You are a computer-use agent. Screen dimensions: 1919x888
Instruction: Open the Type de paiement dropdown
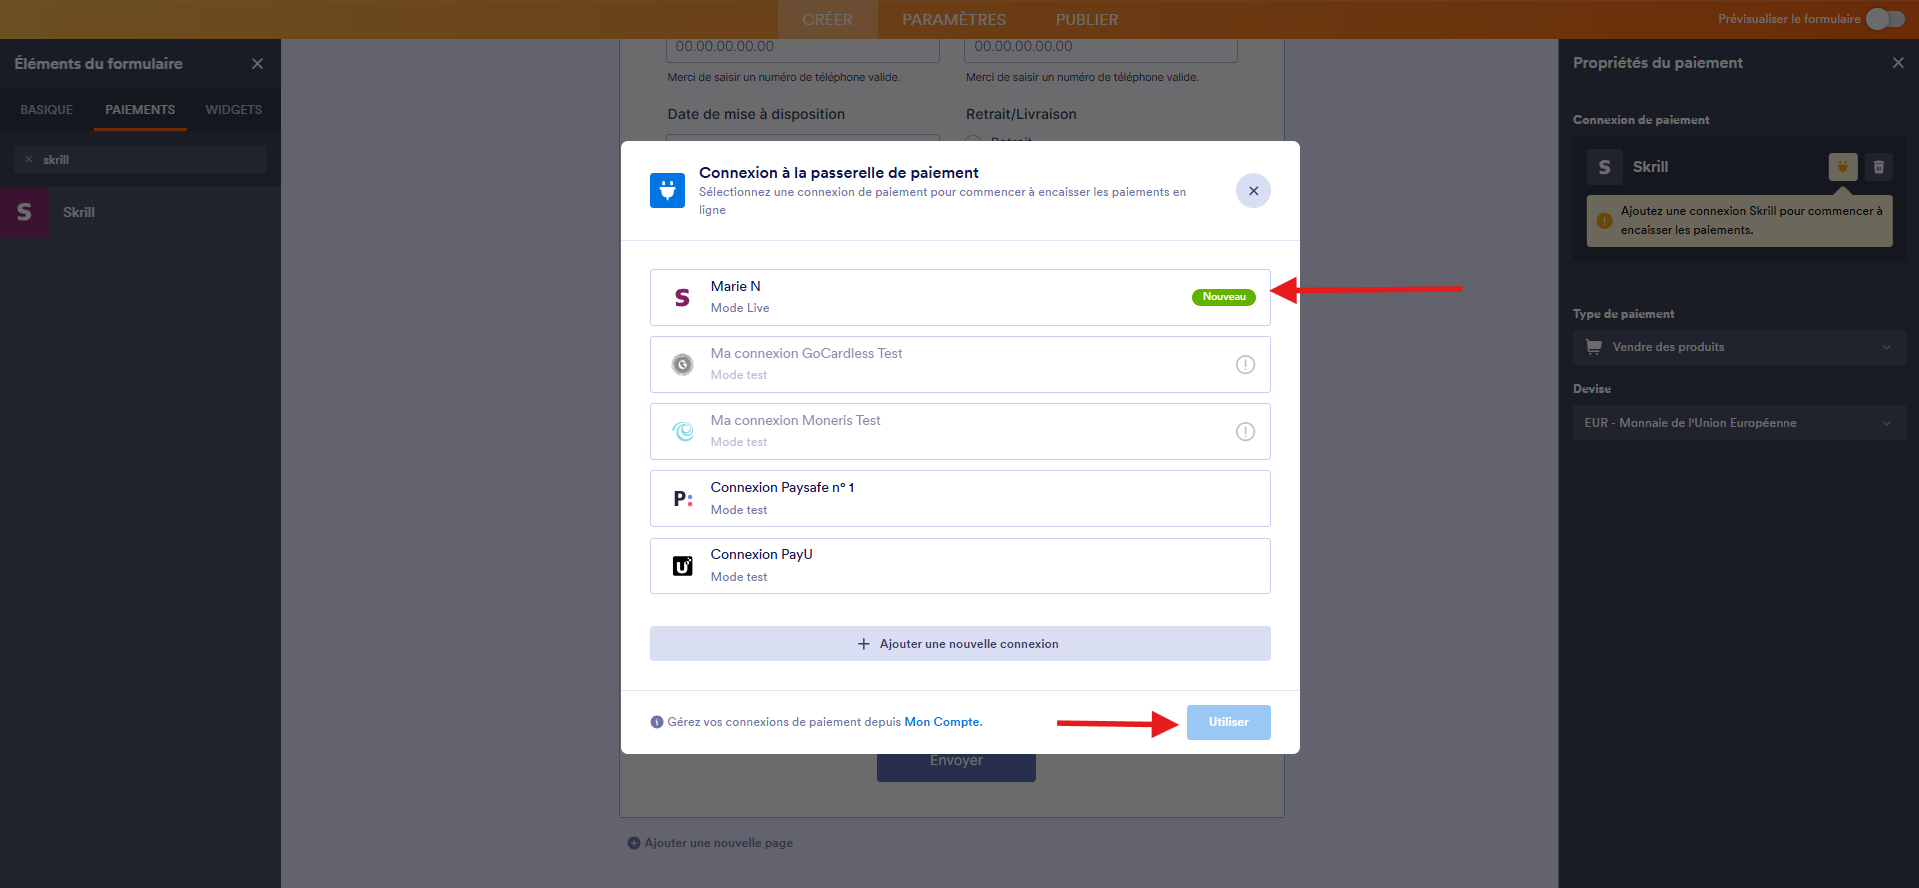tap(1739, 347)
